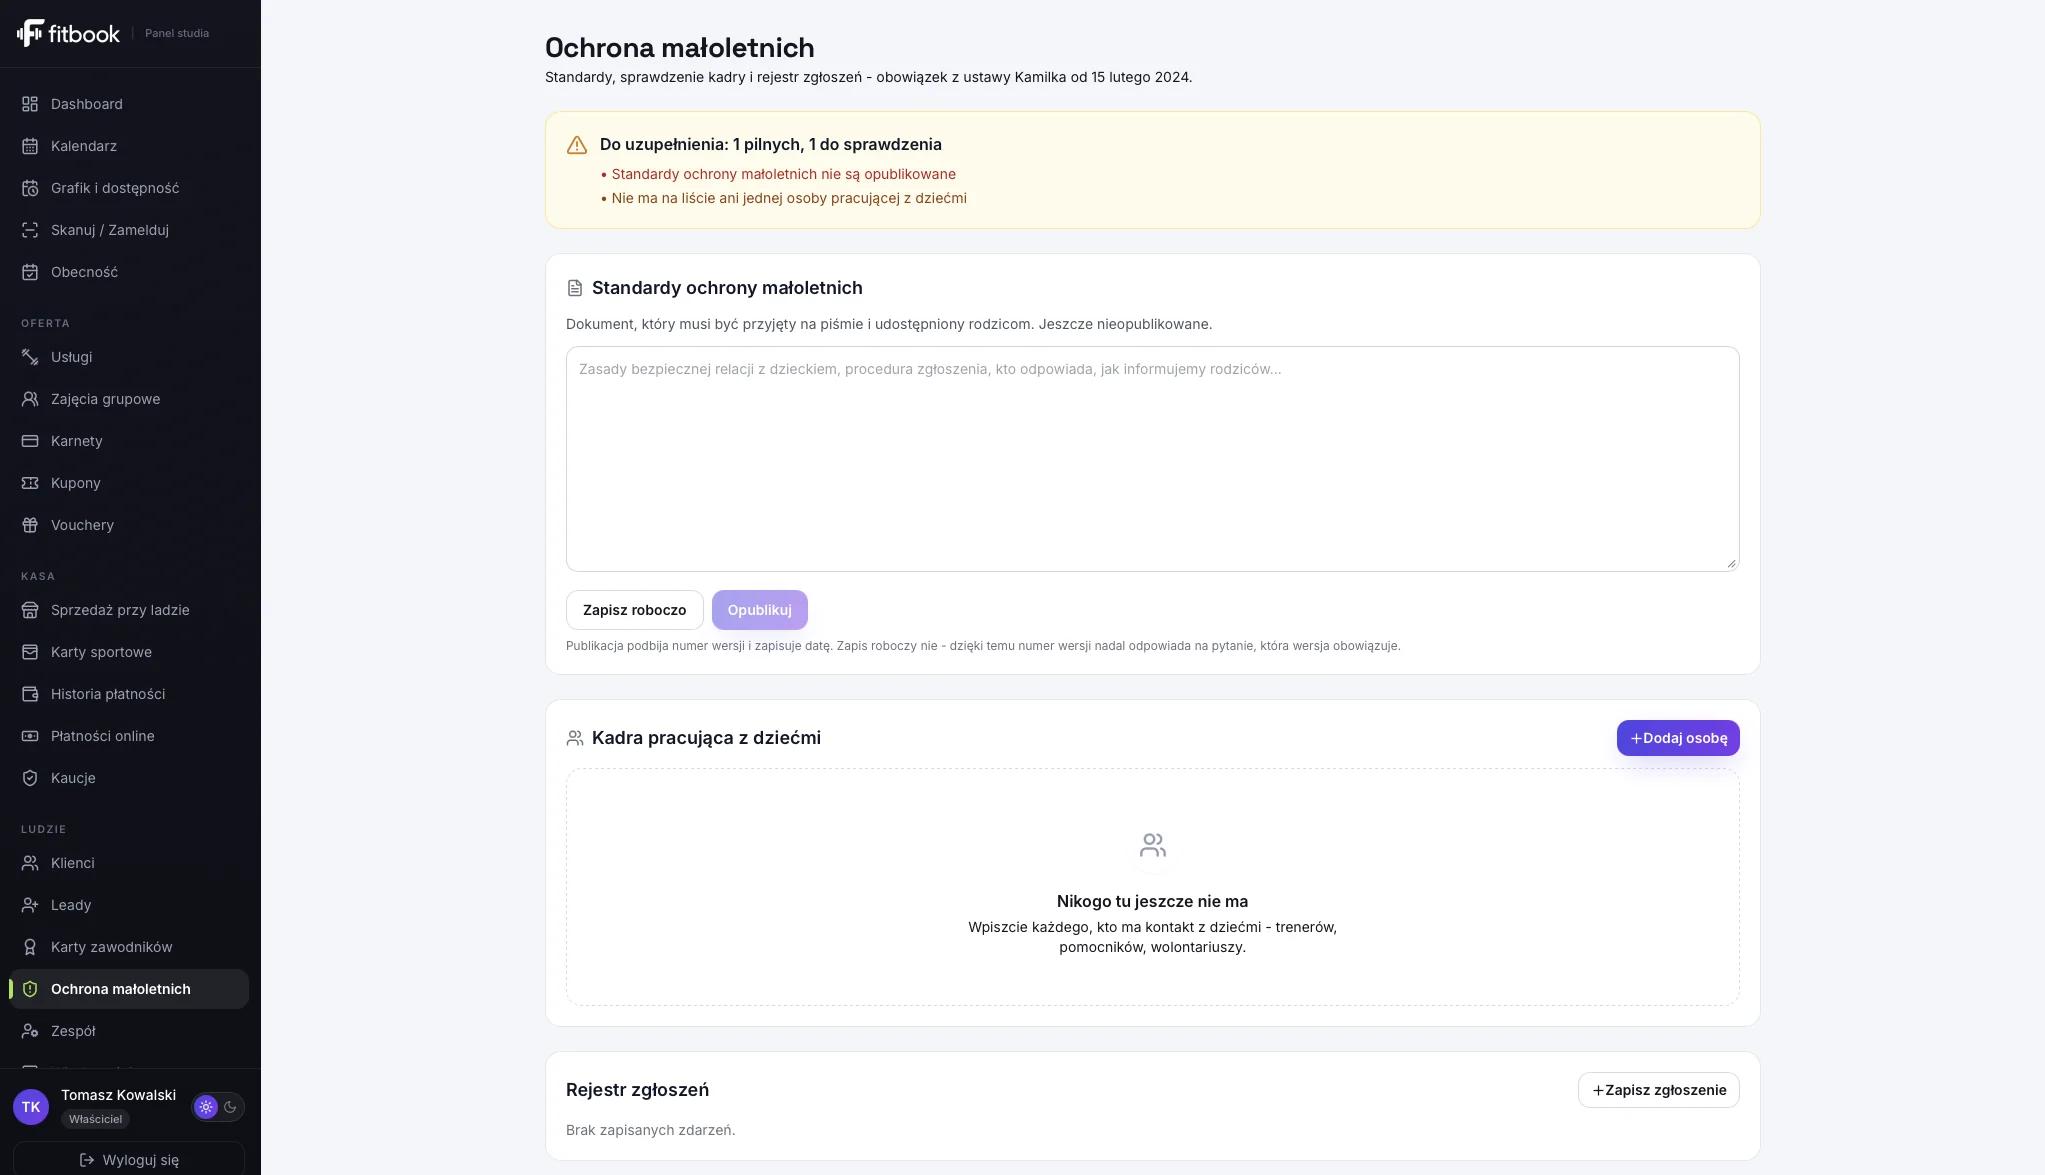Click the Sprzedaż przy ladzie store icon
The height and width of the screenshot is (1175, 2045).
pos(30,610)
